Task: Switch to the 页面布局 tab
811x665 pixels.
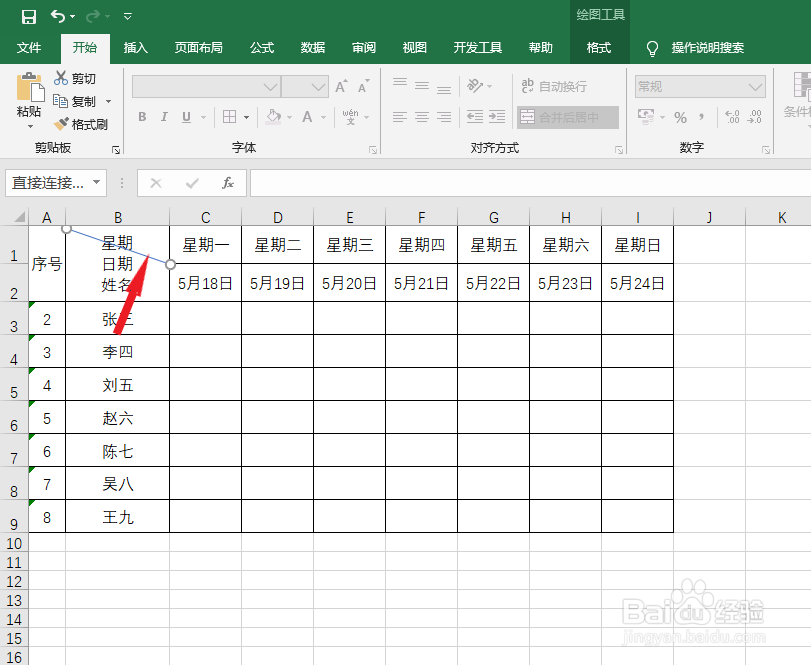Action: 199,48
